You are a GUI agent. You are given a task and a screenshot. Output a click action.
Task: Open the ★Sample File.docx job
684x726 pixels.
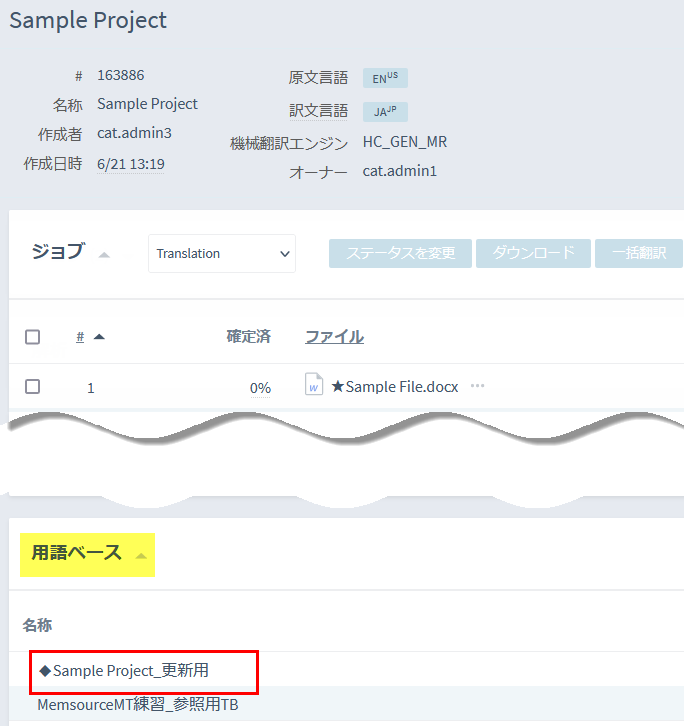pyautogui.click(x=395, y=387)
